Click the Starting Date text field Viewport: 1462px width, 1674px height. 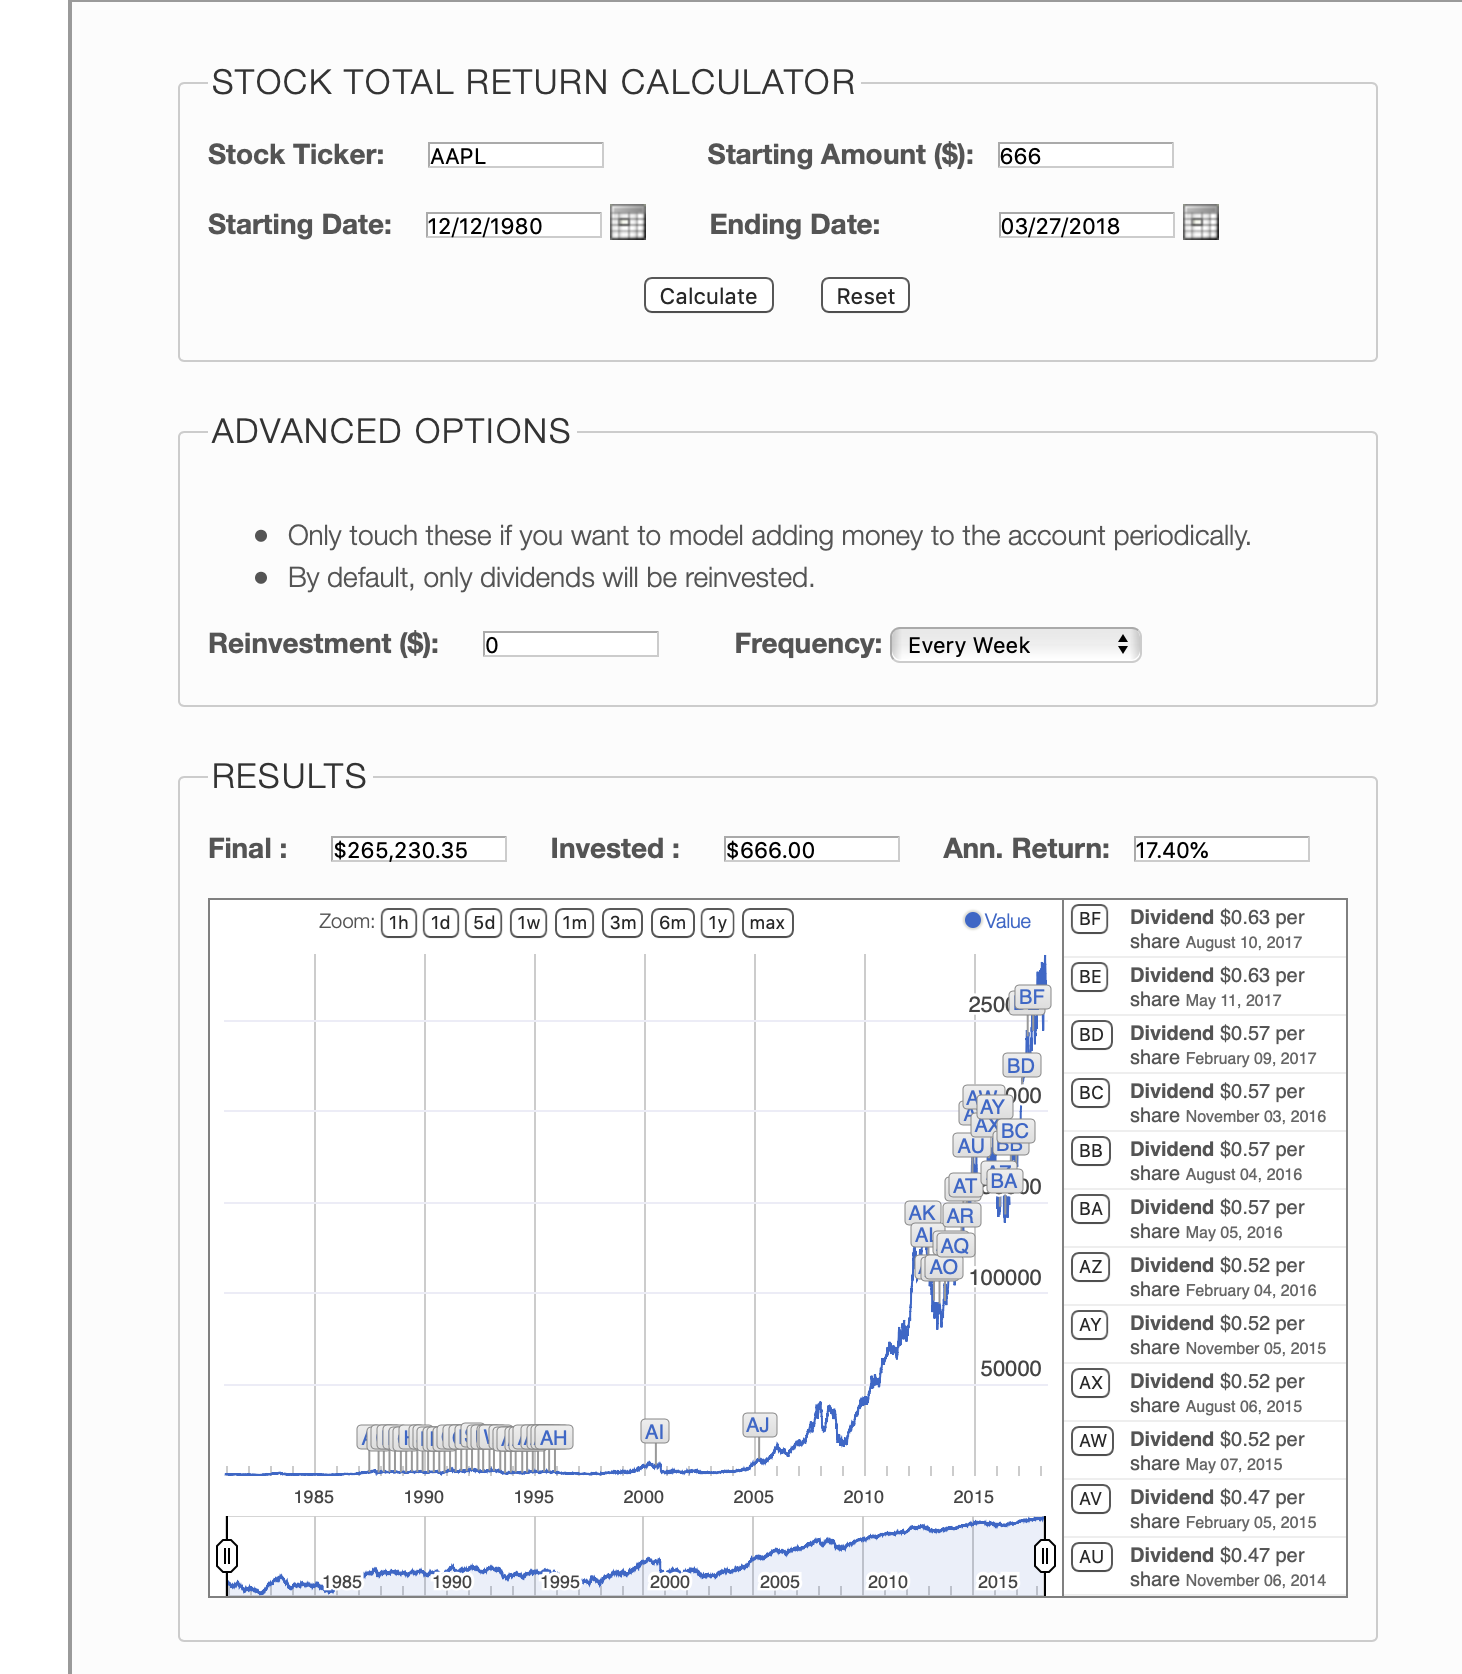click(x=514, y=225)
